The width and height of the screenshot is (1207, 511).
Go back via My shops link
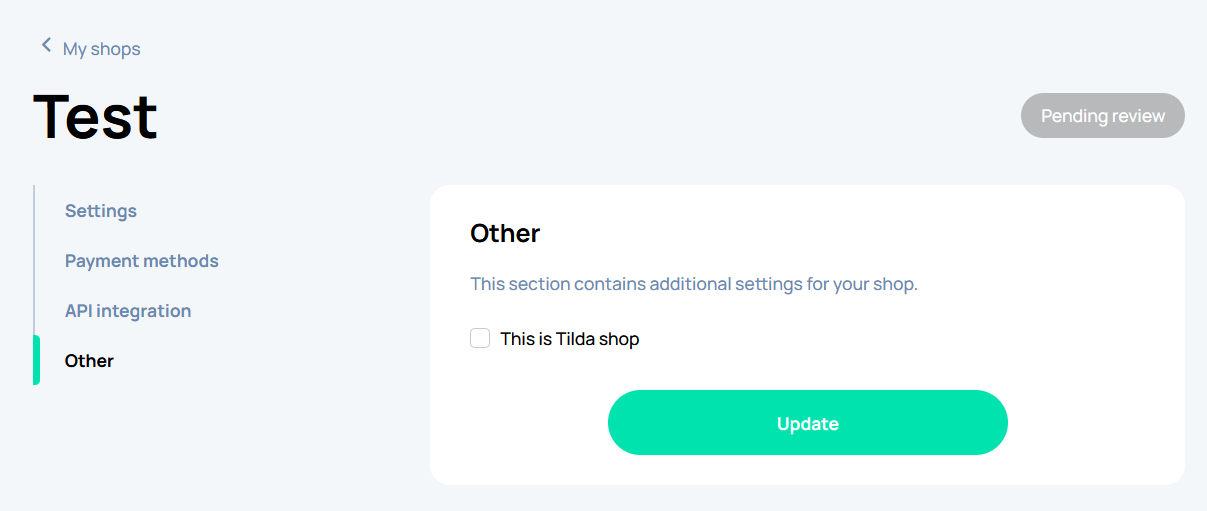tap(101, 49)
